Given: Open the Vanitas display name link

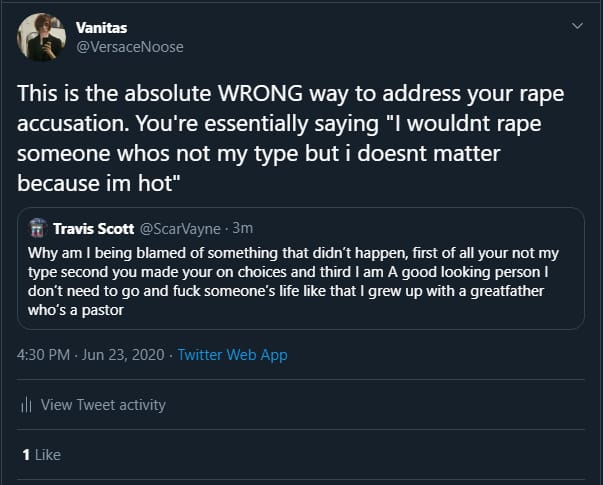Looking at the screenshot, I should coord(101,28).
